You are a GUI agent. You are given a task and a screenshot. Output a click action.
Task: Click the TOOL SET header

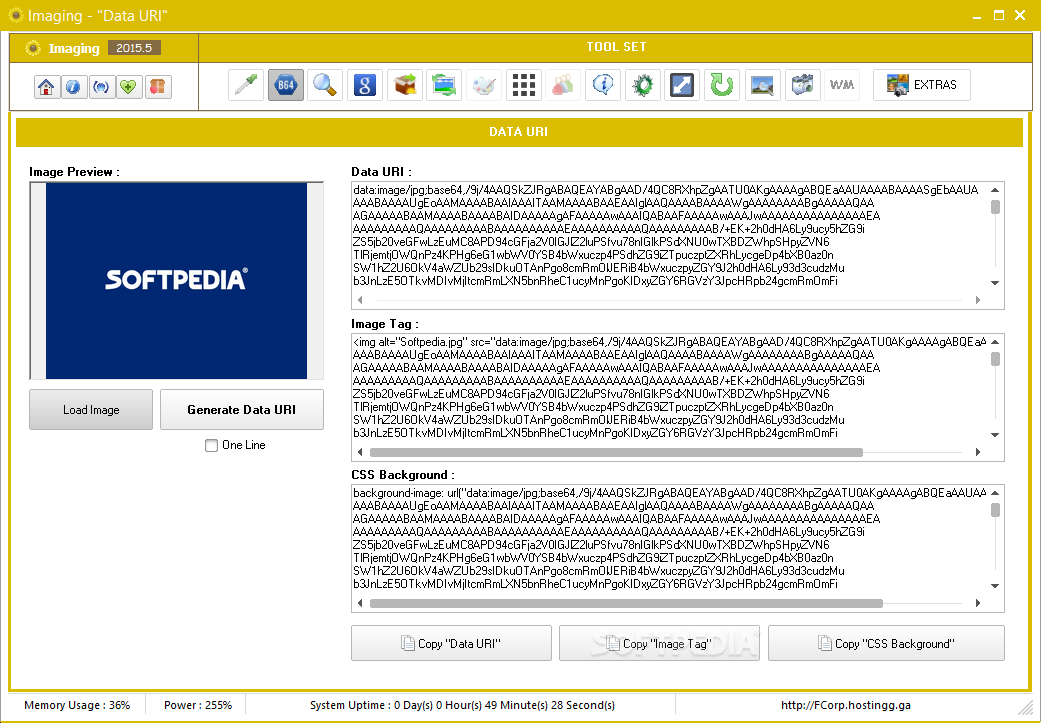coord(616,47)
